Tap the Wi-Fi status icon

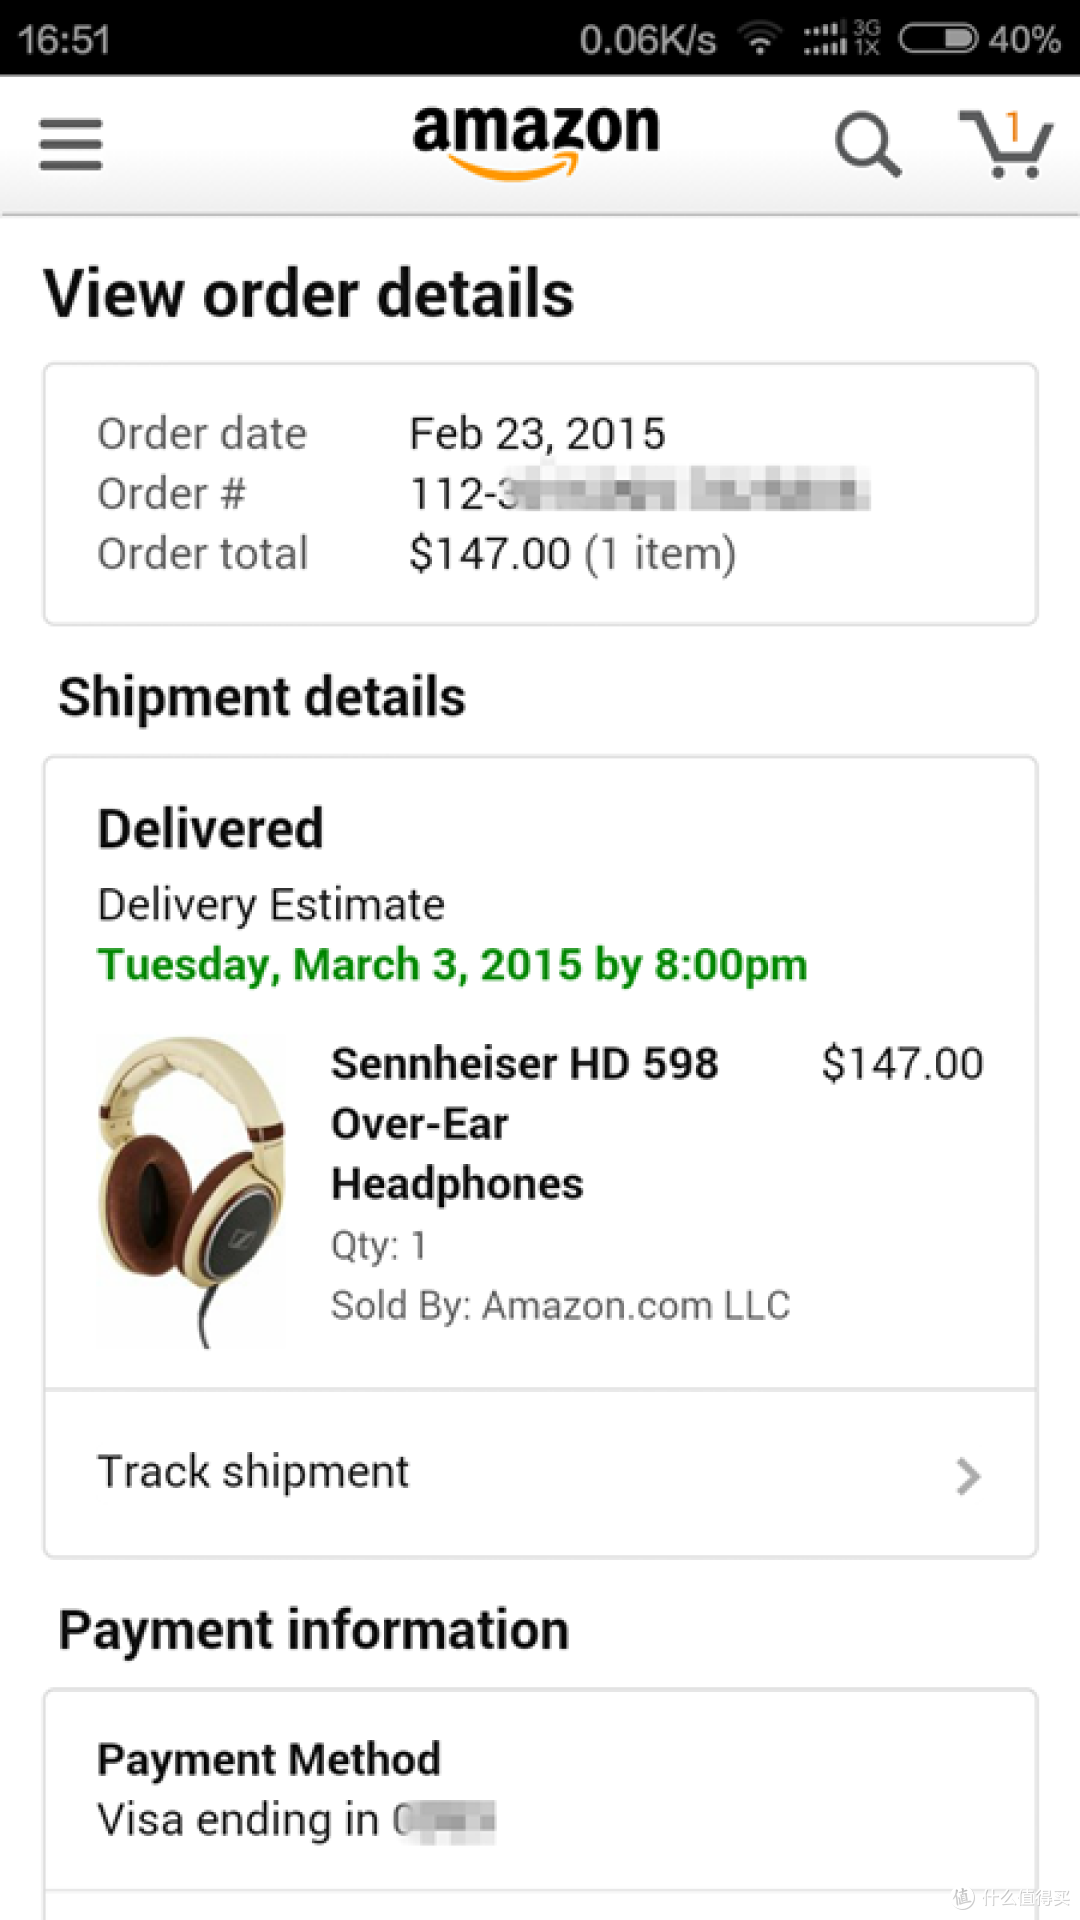pyautogui.click(x=760, y=40)
